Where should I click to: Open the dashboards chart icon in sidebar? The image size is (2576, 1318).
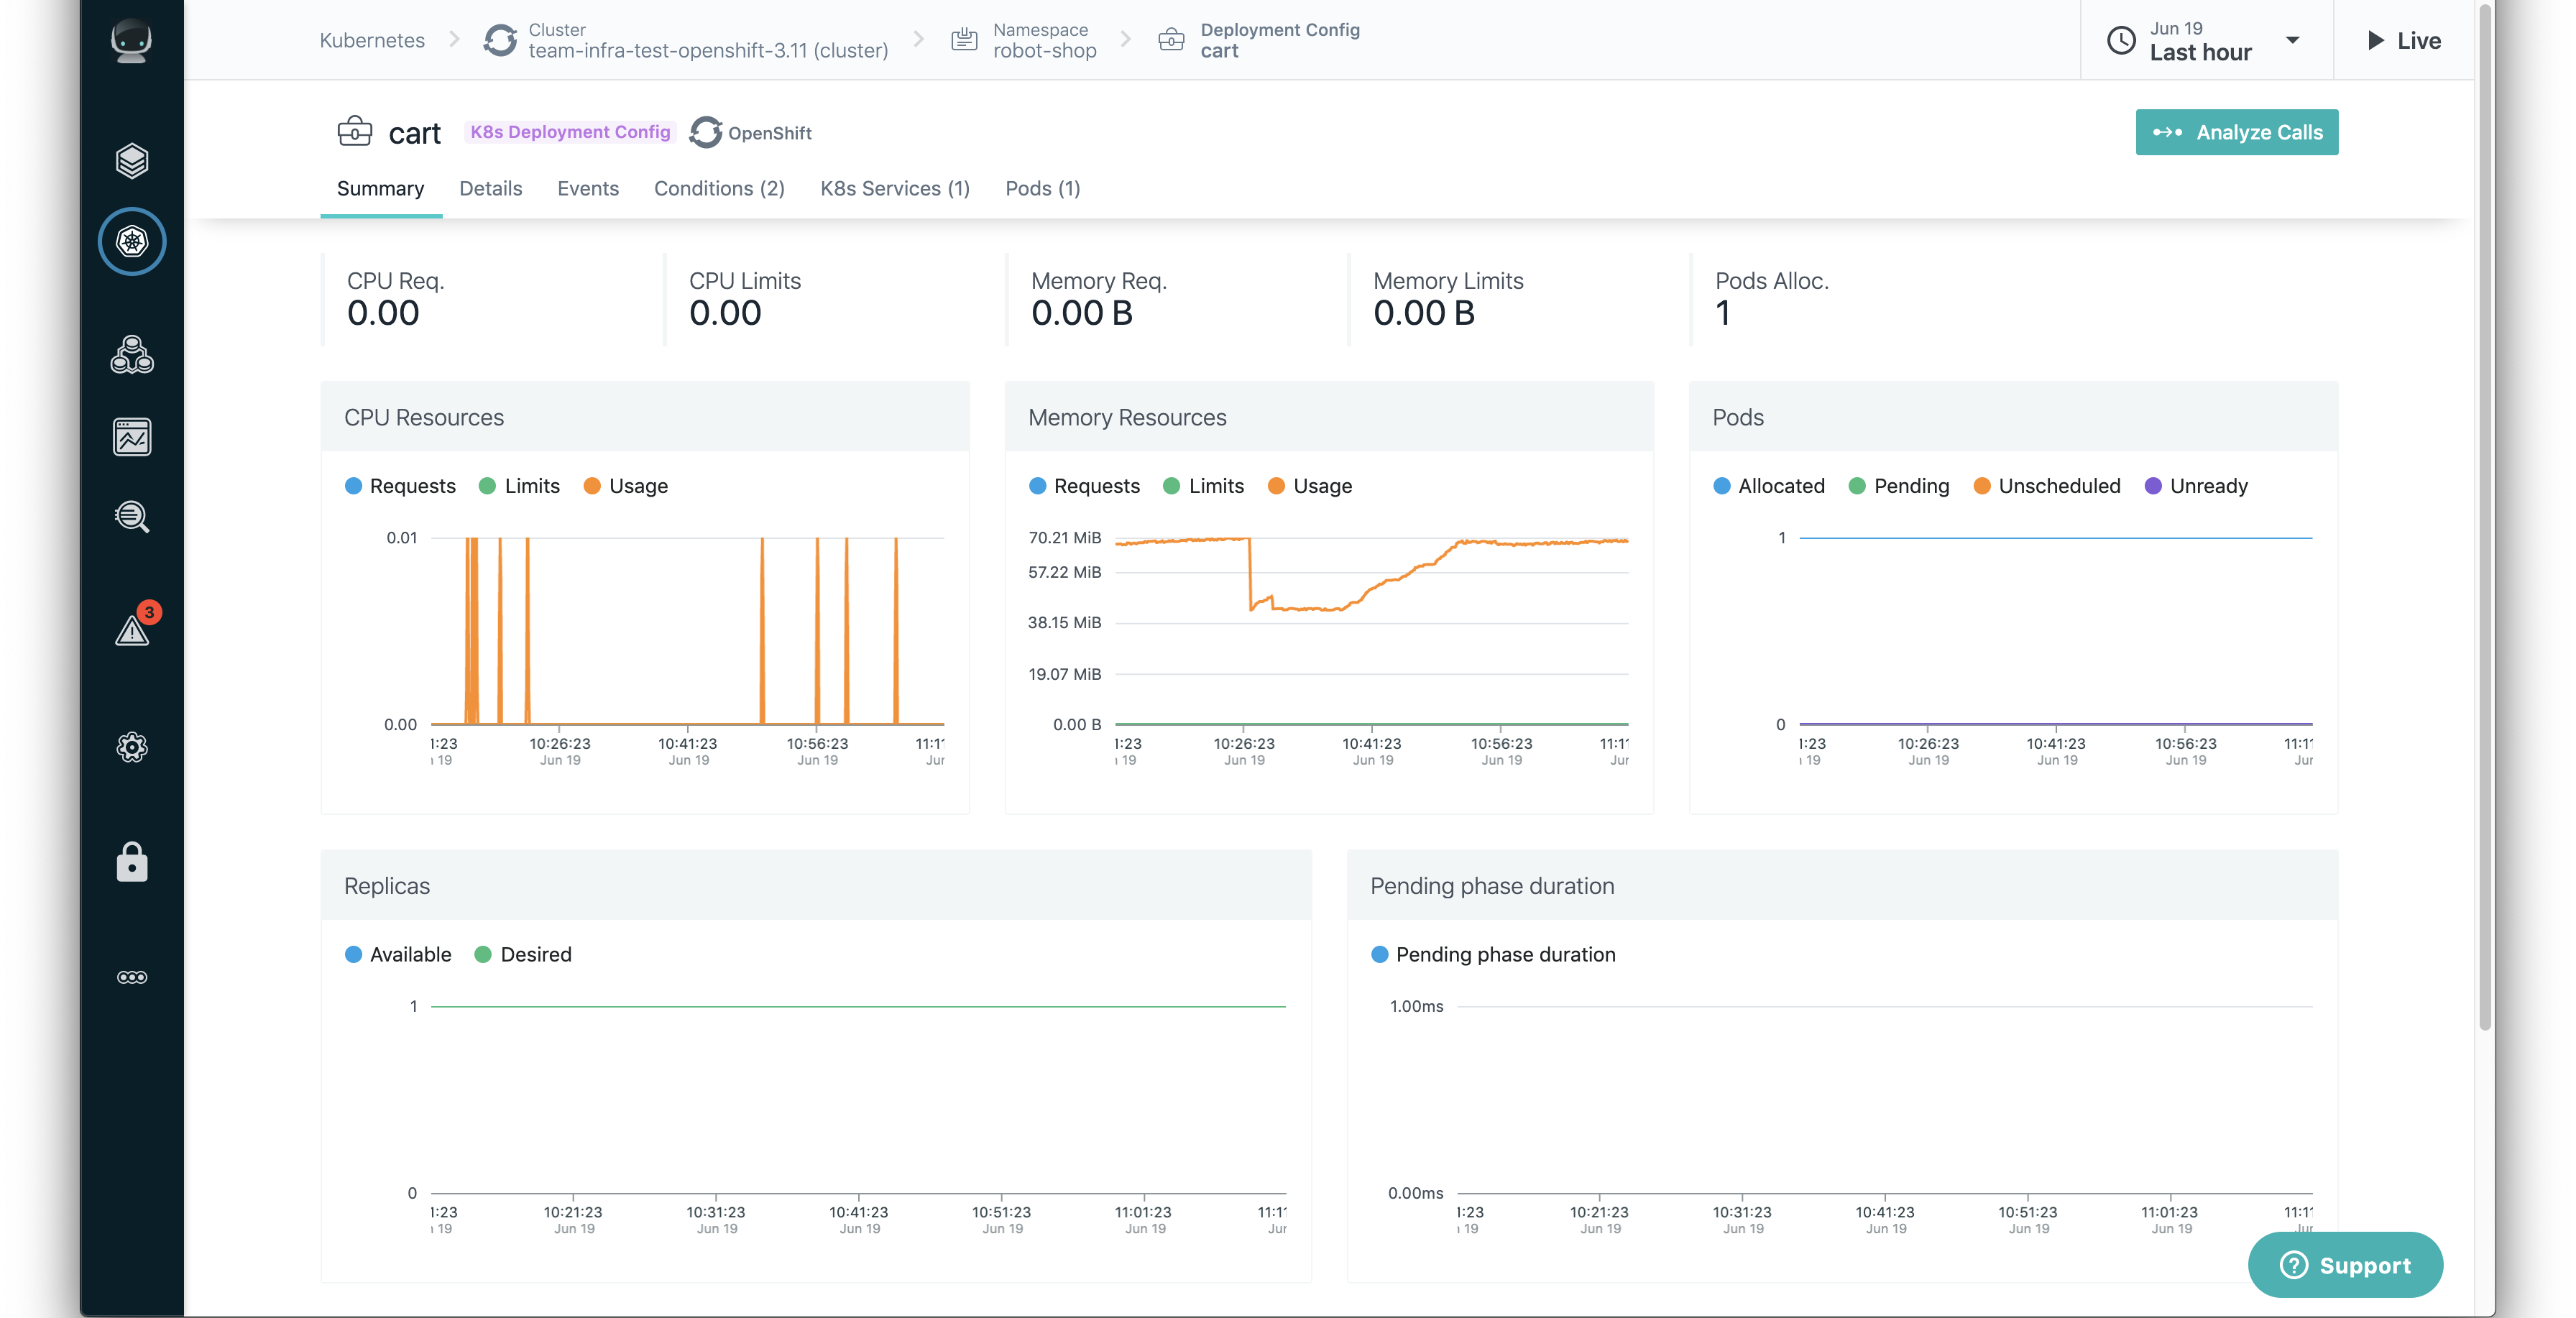pos(131,437)
